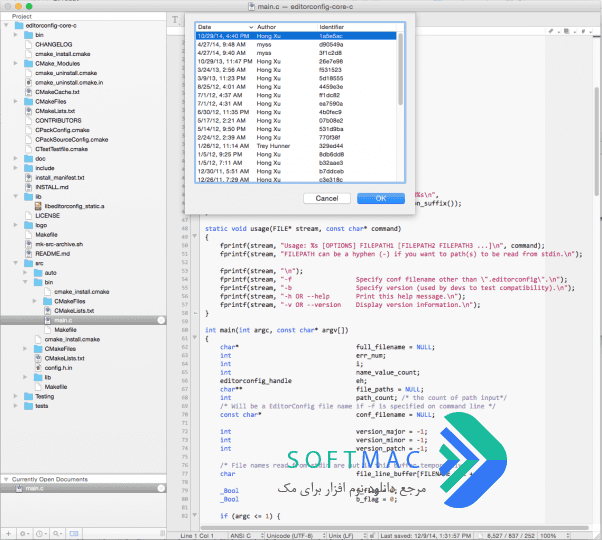Close main.c in Currently Open Documents
This screenshot has height=540, width=602.
(161, 488)
